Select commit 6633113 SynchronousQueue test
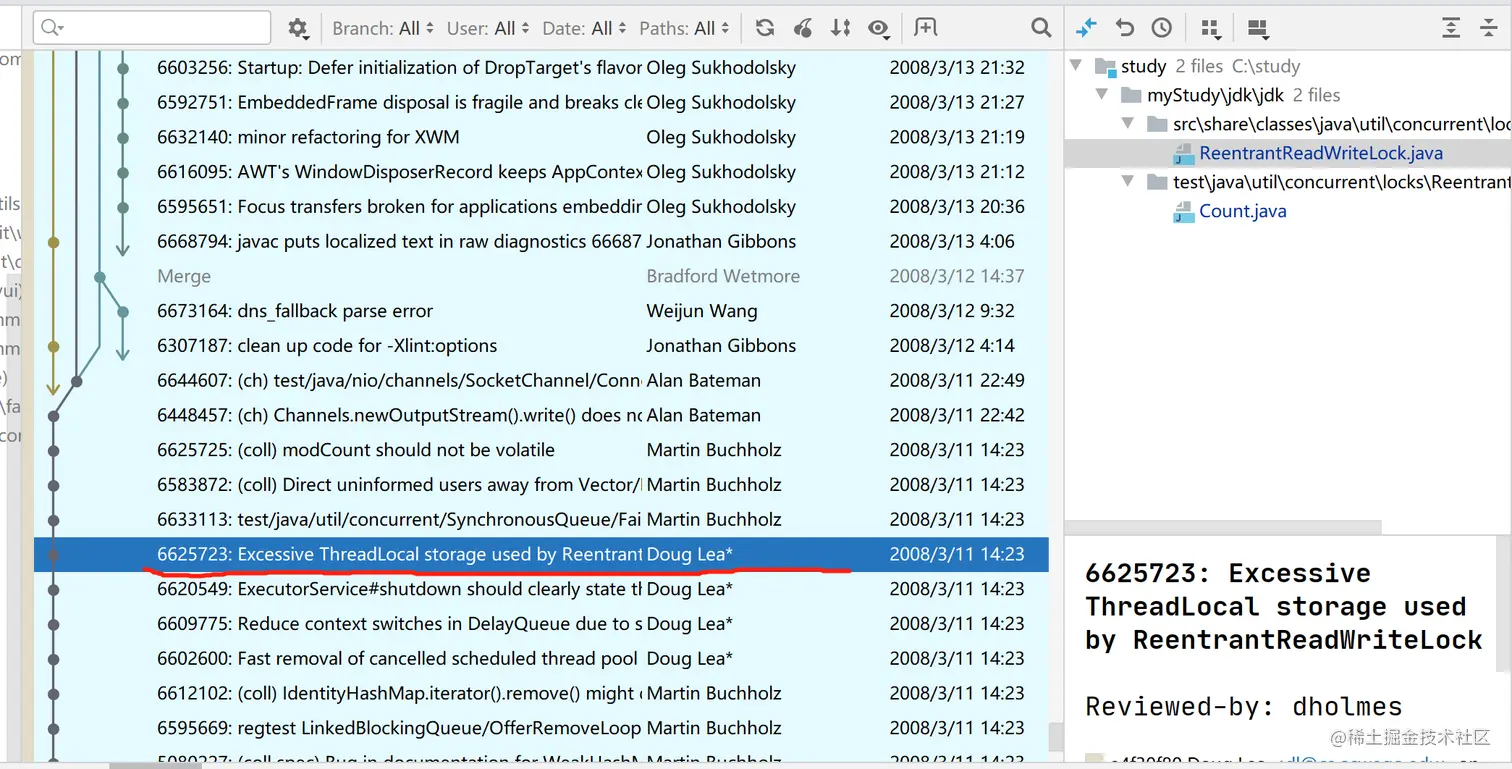1512x769 pixels. pyautogui.click(x=541, y=519)
